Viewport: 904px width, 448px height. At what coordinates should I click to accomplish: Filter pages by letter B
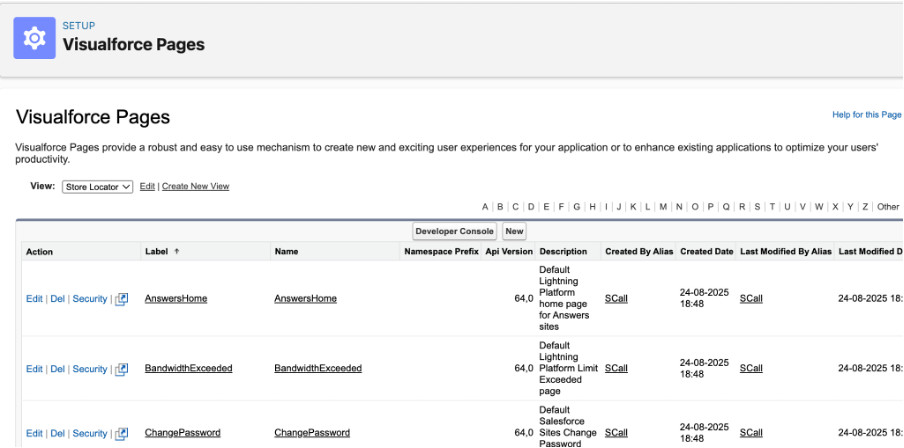[500, 206]
